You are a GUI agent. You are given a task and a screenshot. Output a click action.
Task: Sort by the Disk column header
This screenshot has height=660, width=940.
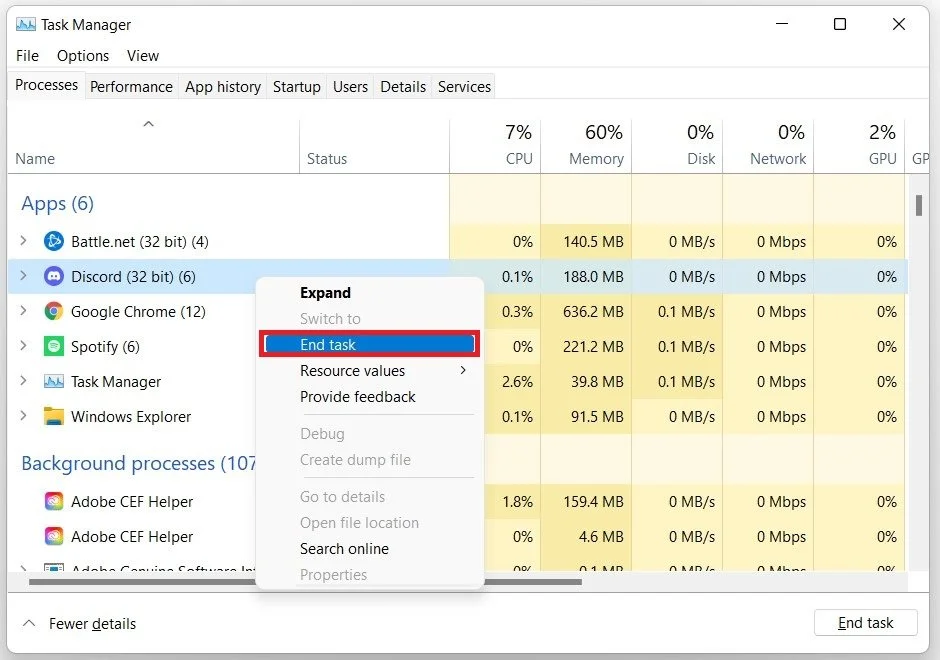pyautogui.click(x=677, y=146)
